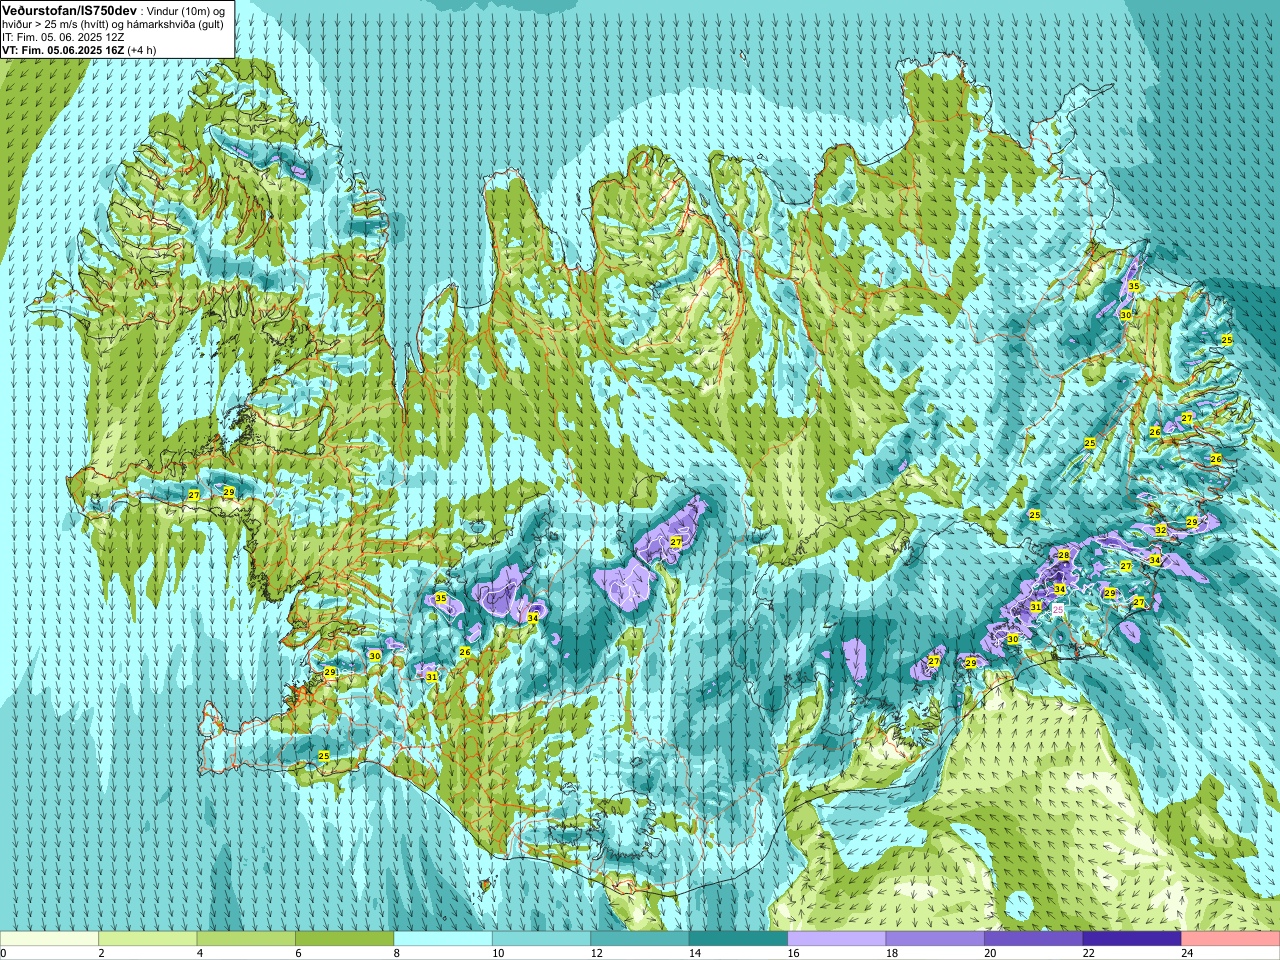The width and height of the screenshot is (1280, 960).
Task: Click the legend scale label '10'
Action: [x=497, y=953]
